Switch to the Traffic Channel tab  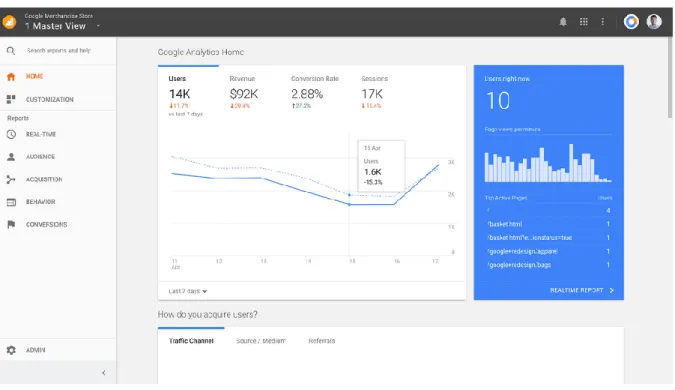[191, 340]
